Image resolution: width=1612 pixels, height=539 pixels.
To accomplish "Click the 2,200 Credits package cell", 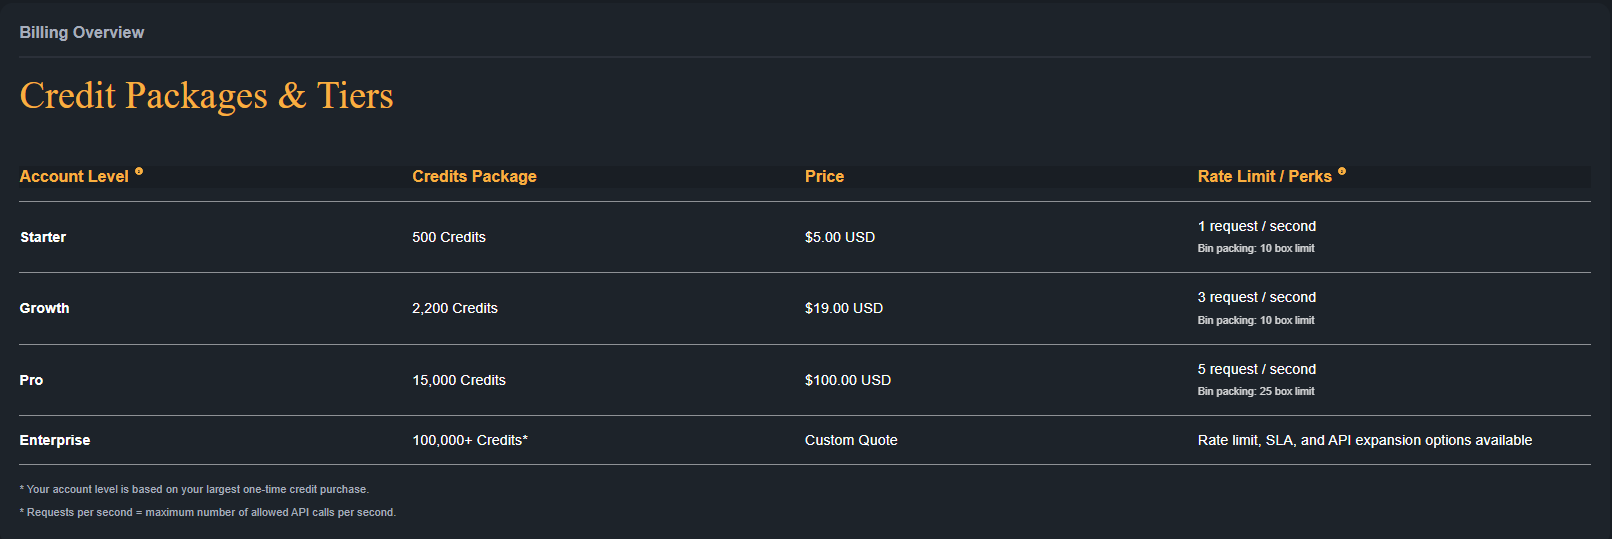I will (x=455, y=308).
